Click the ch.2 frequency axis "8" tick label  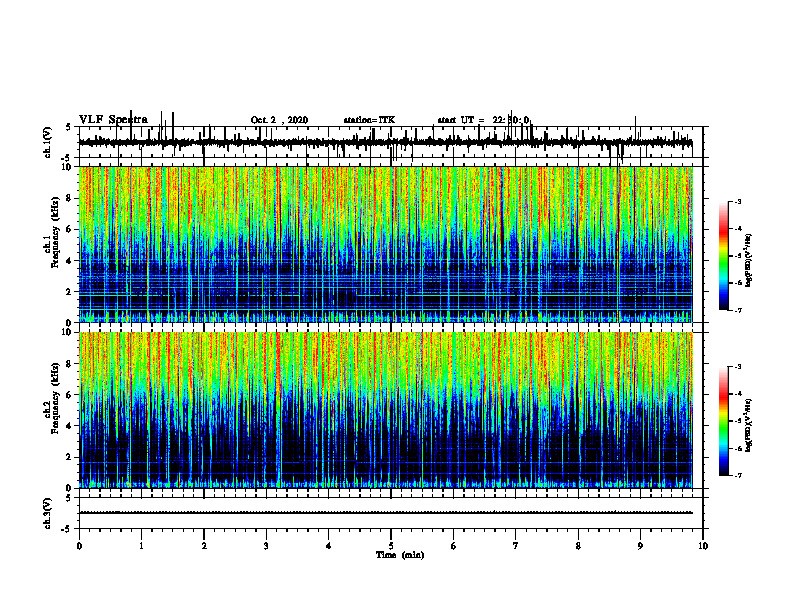(x=71, y=364)
